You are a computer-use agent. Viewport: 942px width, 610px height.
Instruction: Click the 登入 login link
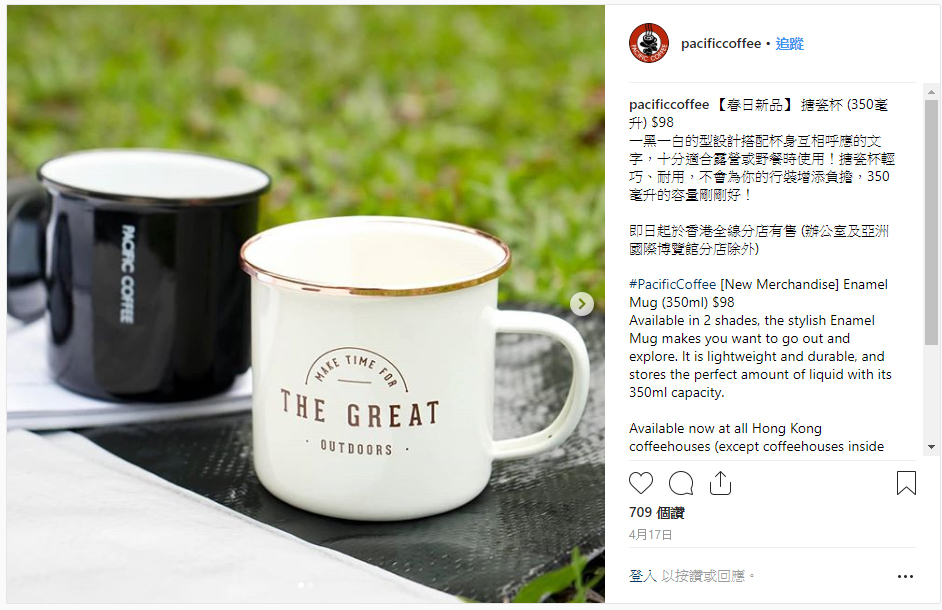[x=643, y=576]
